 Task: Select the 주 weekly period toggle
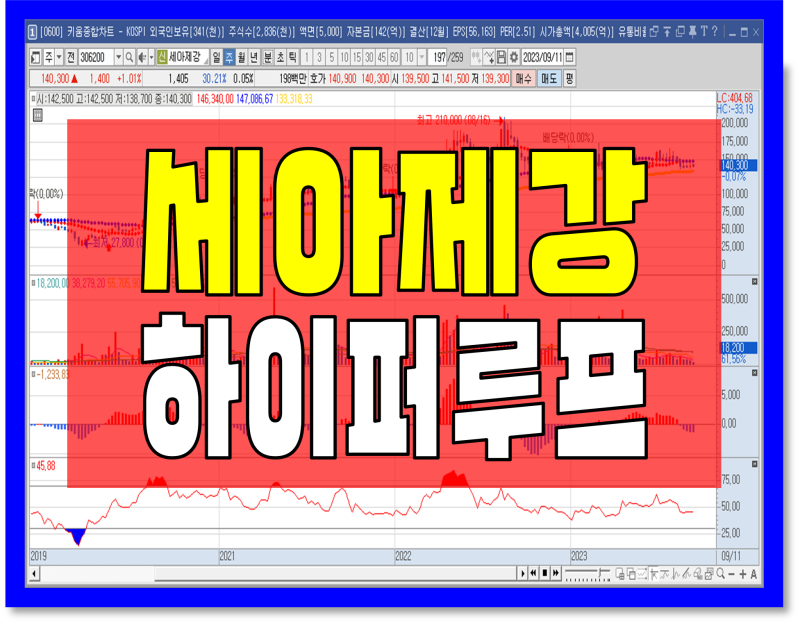[229, 57]
